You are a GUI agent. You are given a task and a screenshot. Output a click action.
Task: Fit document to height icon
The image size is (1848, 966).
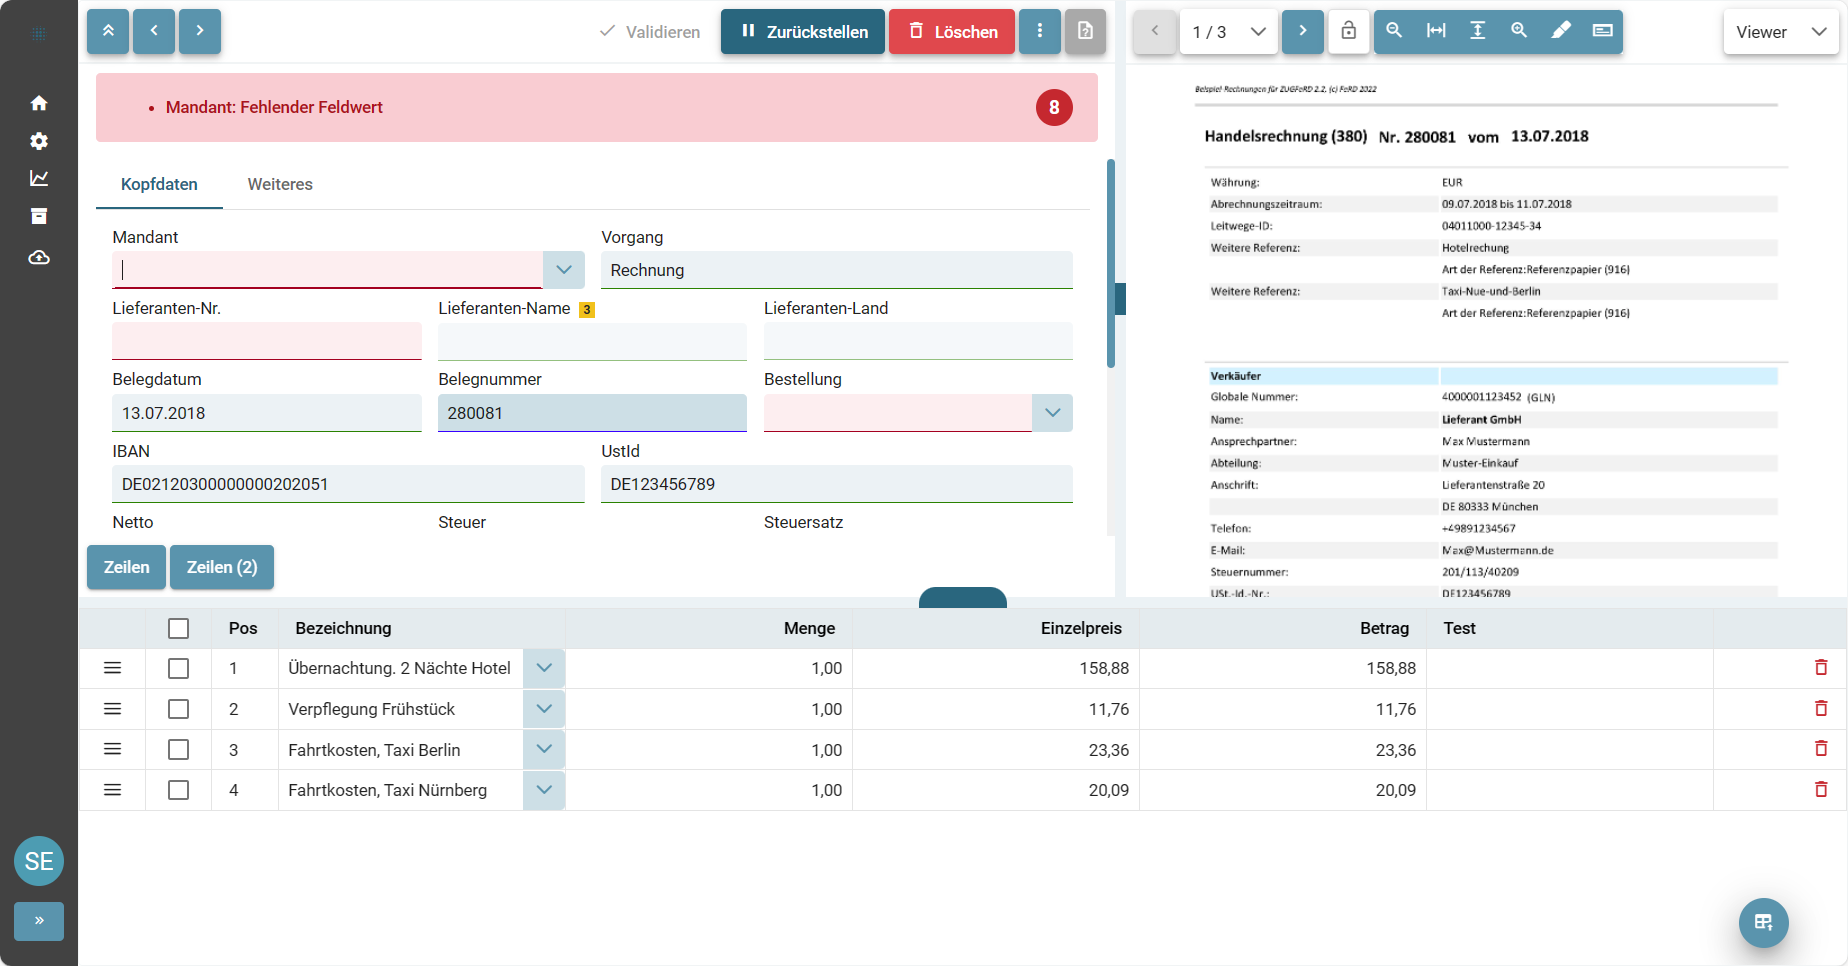(1478, 31)
